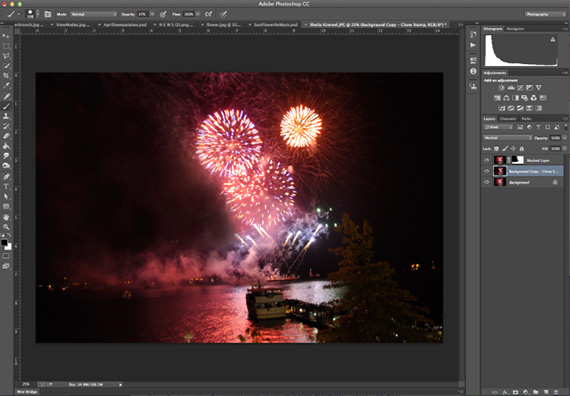Screen dimensions: 570x396
Task: Open the Photography workspace dropdown
Action: click(545, 14)
